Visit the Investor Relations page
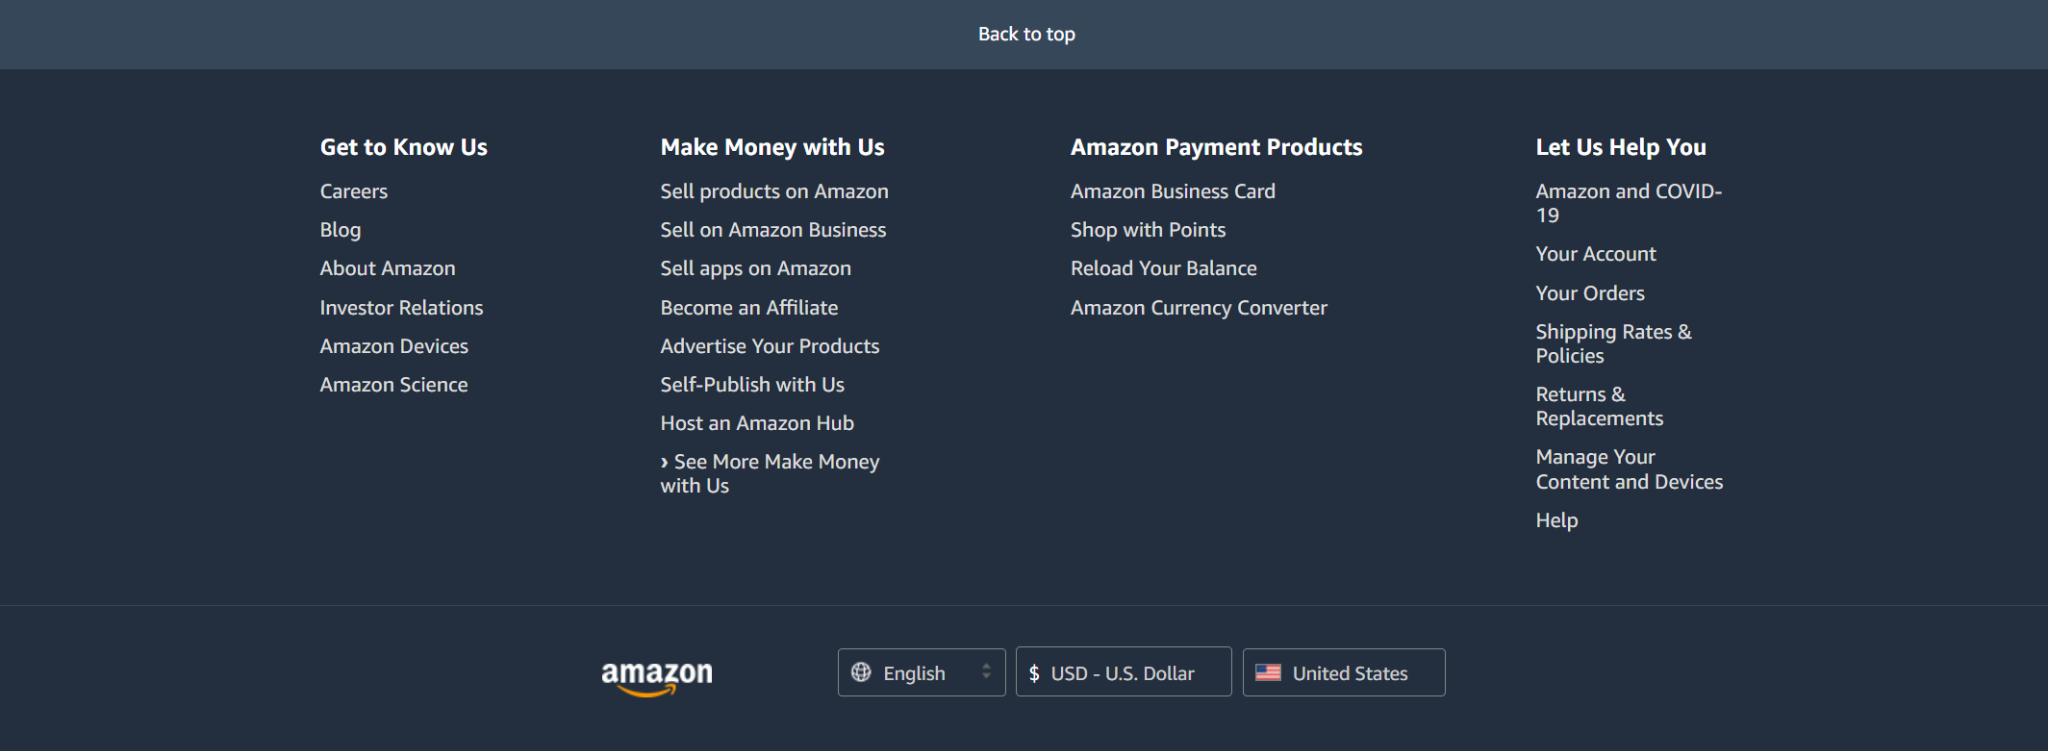The width and height of the screenshot is (2048, 751). [x=401, y=308]
